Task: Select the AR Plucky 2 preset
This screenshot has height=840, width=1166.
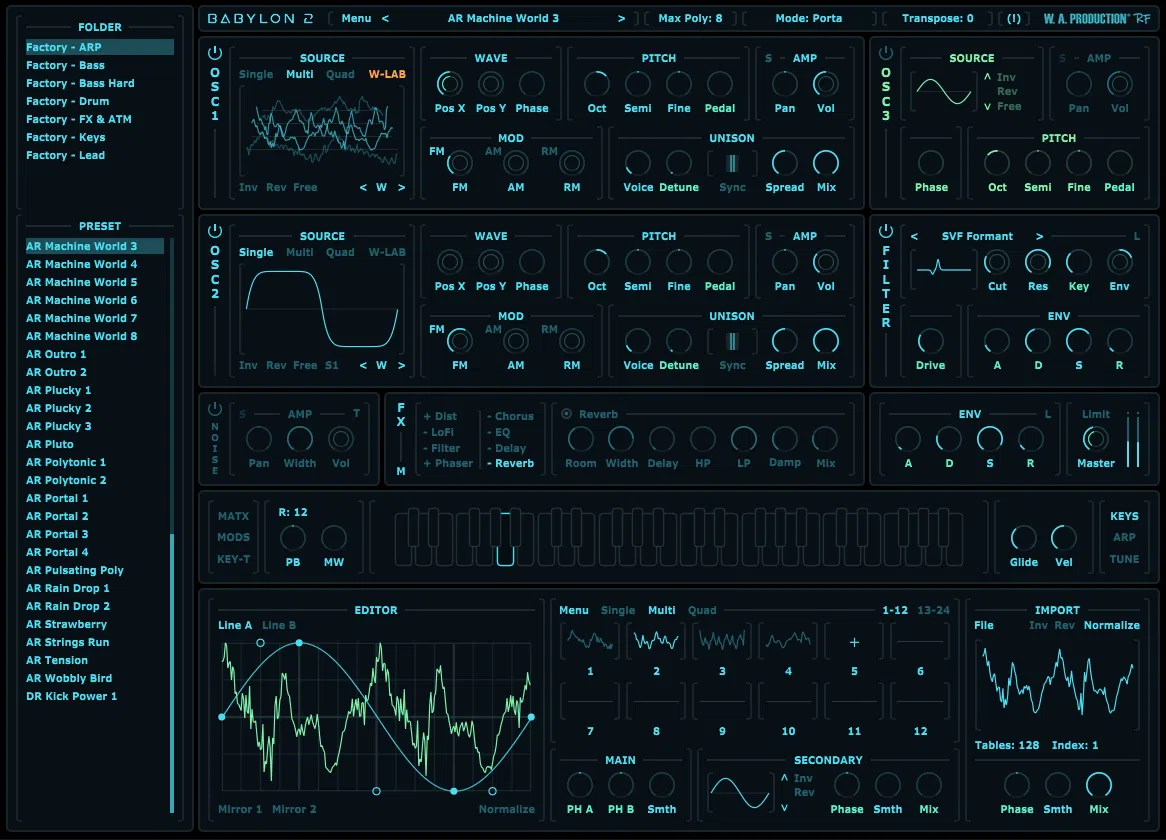Action: [x=59, y=408]
